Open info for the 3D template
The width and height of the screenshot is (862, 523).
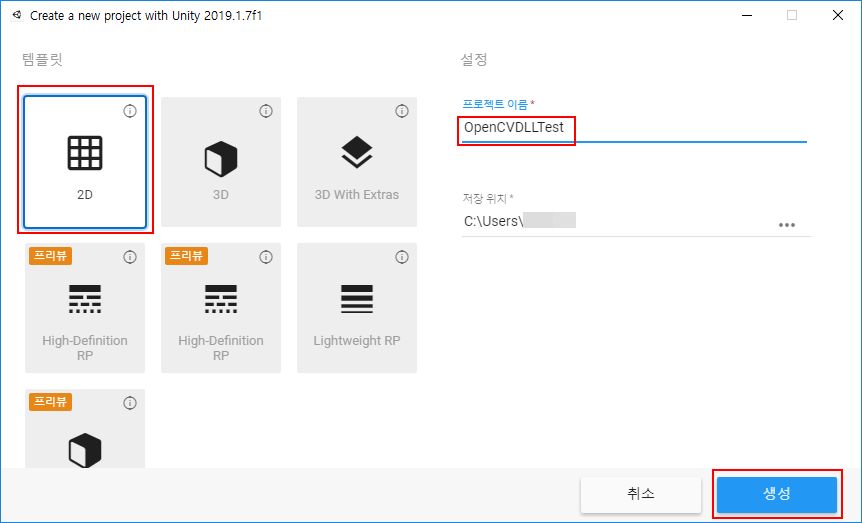coord(266,111)
